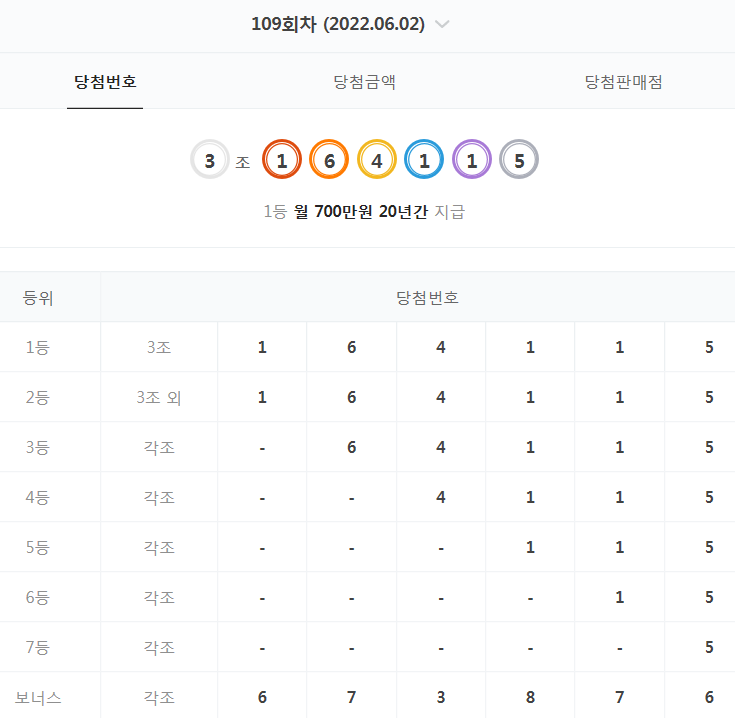This screenshot has width=735, height=718.
Task: Switch to the 당첨판매점 tab
Action: coord(623,82)
